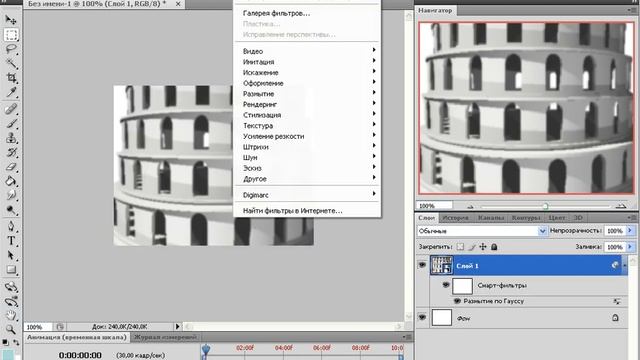Click the foreground color swatch

pyautogui.click(x=7, y=355)
